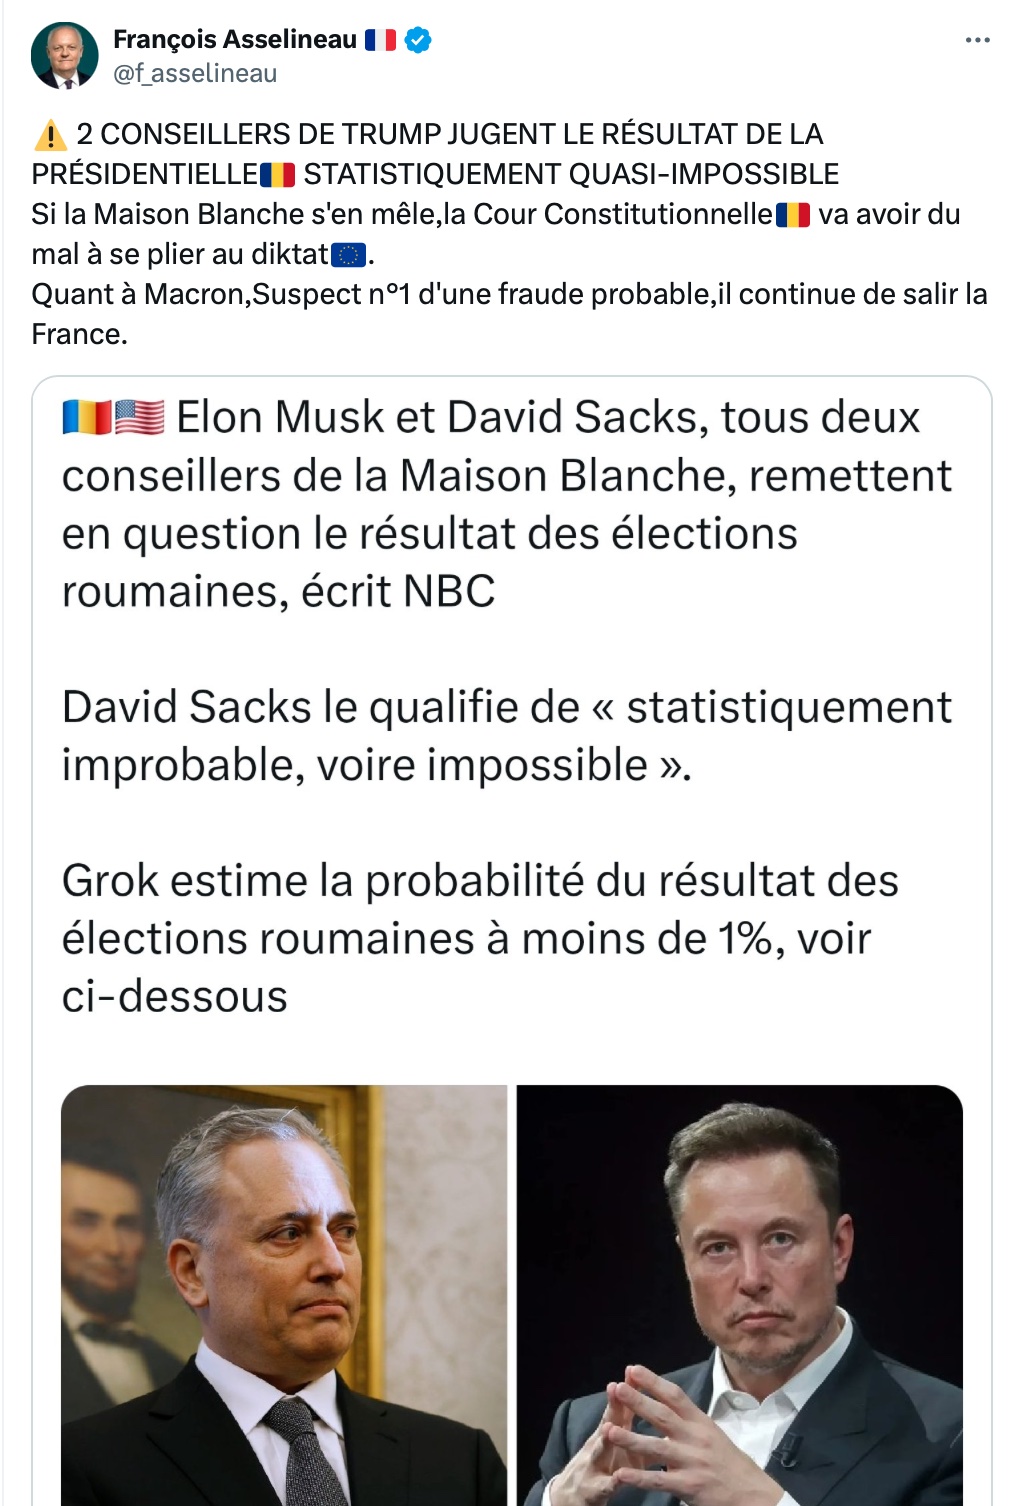Screen dimensions: 1016x1506
Task: Click the quoted paragraph 'David Sacks le qualifie'
Action: click(x=507, y=735)
